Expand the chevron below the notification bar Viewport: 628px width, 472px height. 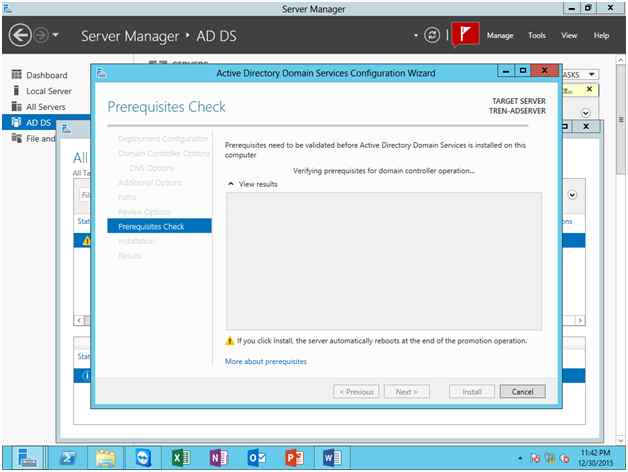[x=586, y=113]
